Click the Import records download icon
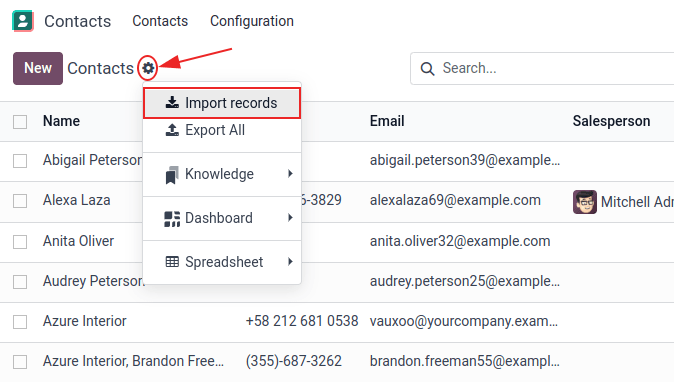Image resolution: width=674 pixels, height=382 pixels. tap(172, 103)
